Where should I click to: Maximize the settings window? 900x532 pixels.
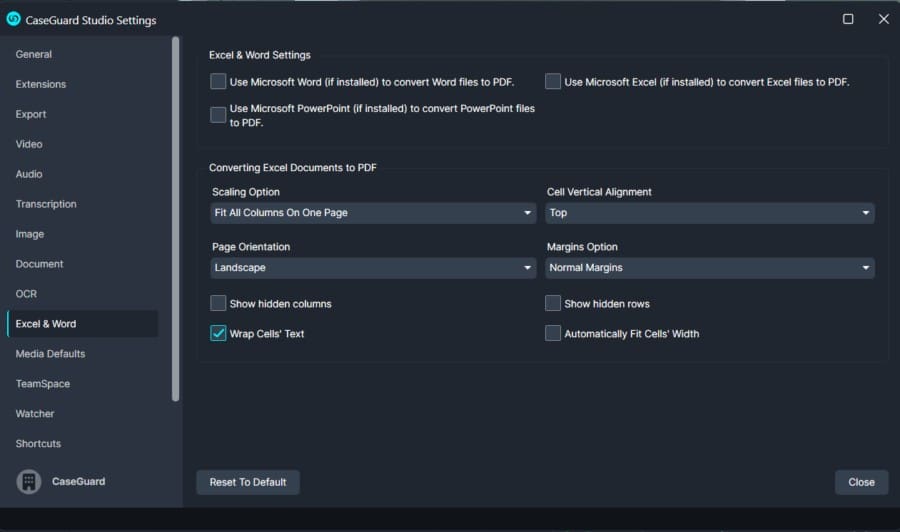(x=848, y=19)
